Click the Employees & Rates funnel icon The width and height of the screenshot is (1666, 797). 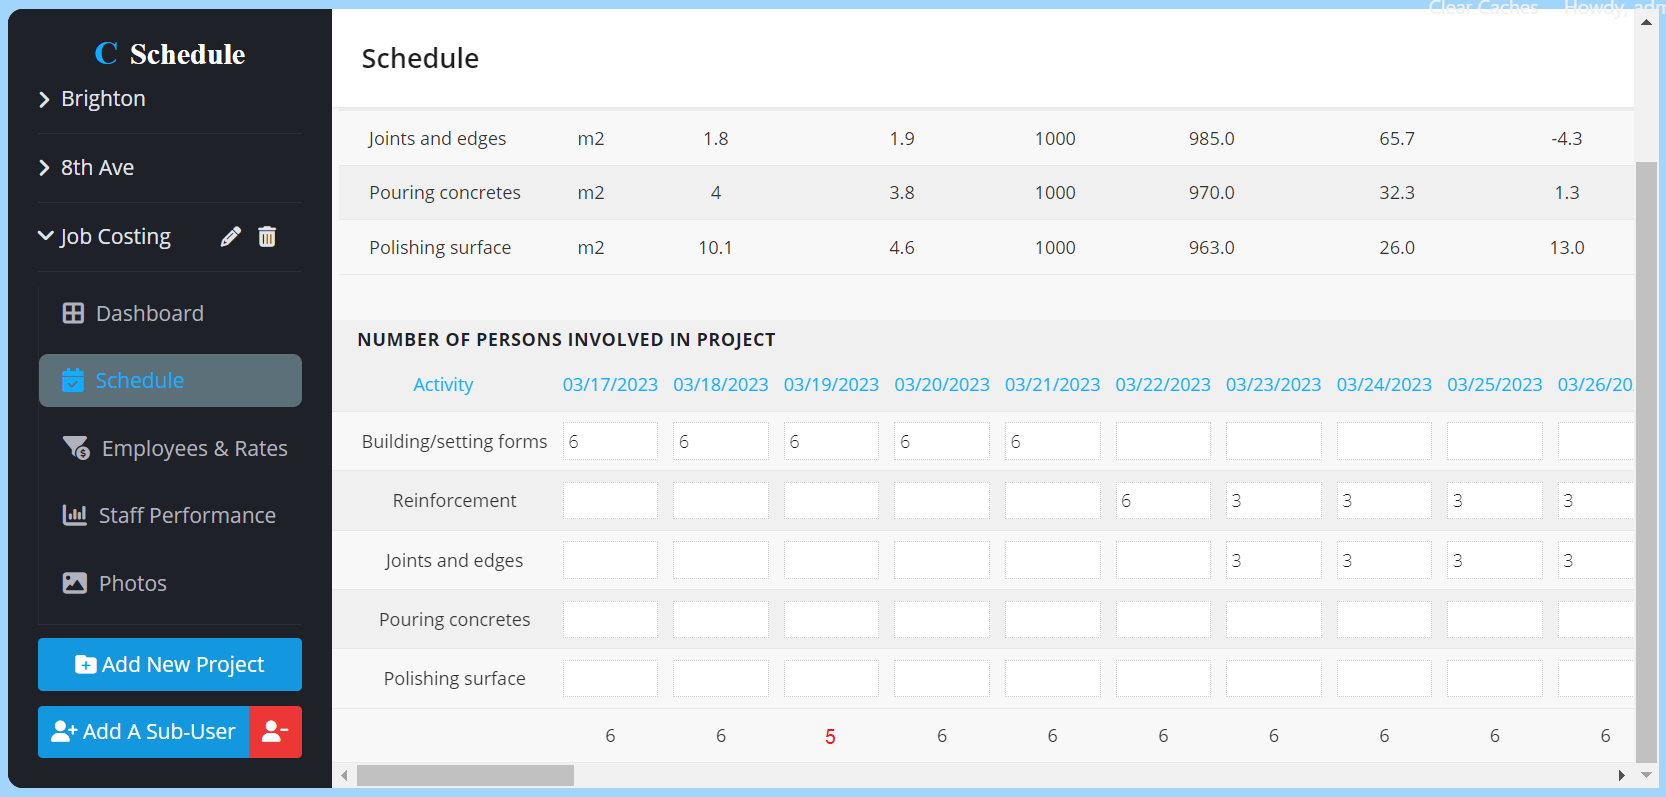tap(76, 449)
